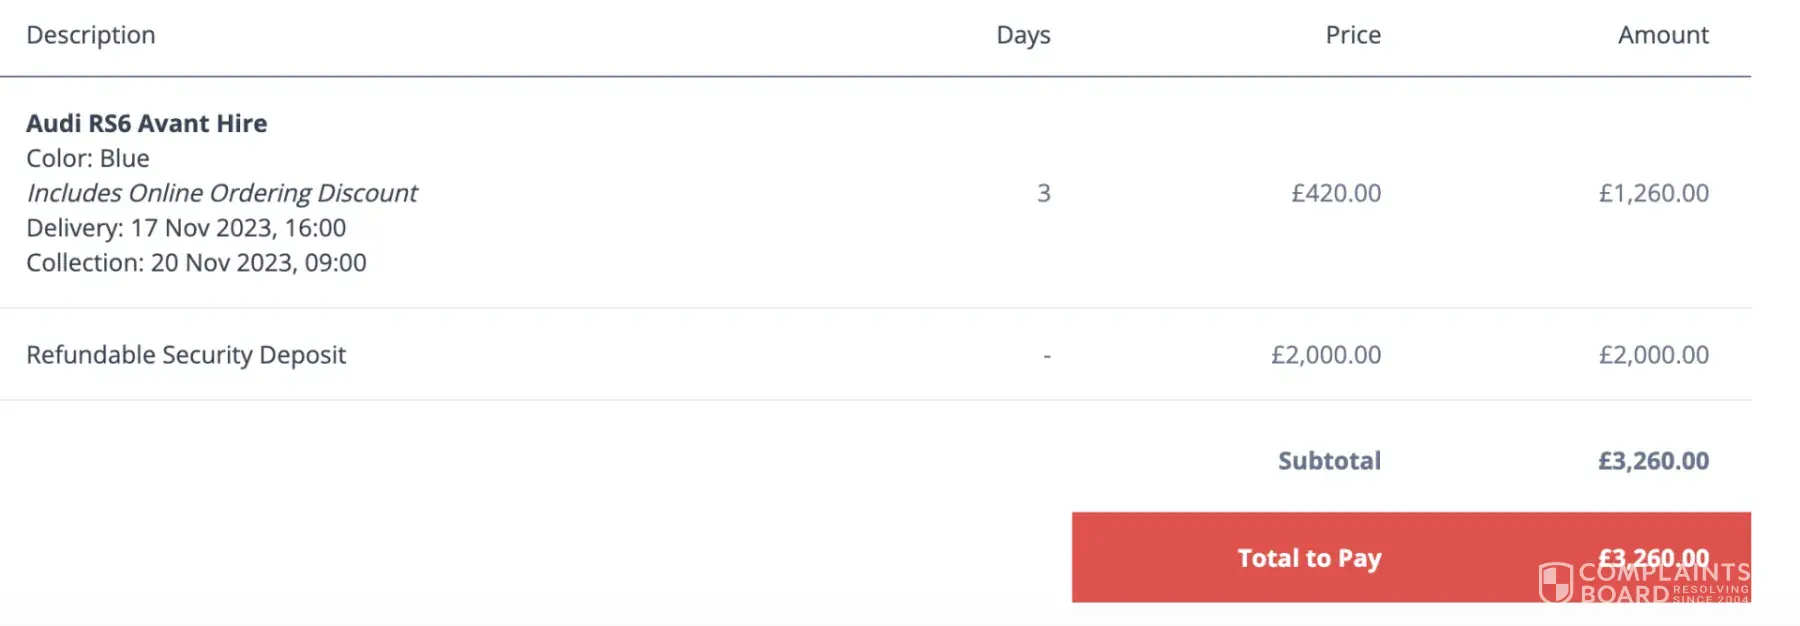The height and width of the screenshot is (626, 1800).
Task: Click the Includes Online Ordering Discount text
Action: (x=222, y=193)
